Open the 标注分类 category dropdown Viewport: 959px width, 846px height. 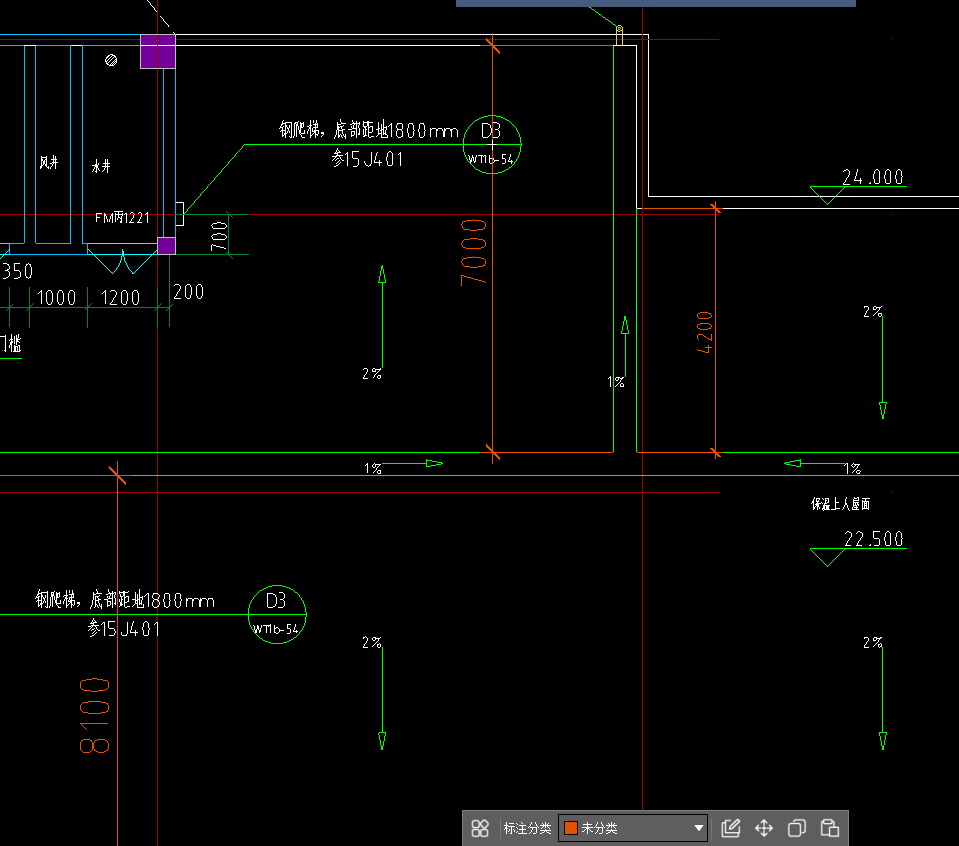point(633,828)
